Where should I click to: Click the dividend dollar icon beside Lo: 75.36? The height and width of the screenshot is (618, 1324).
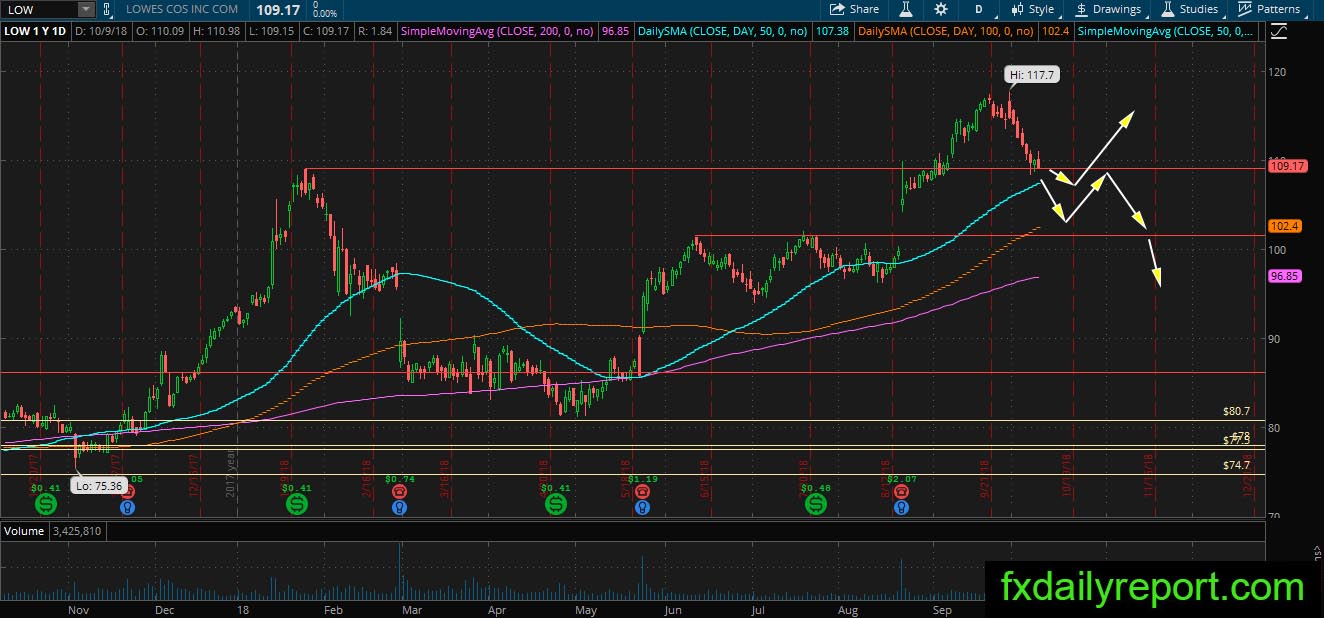tap(45, 506)
